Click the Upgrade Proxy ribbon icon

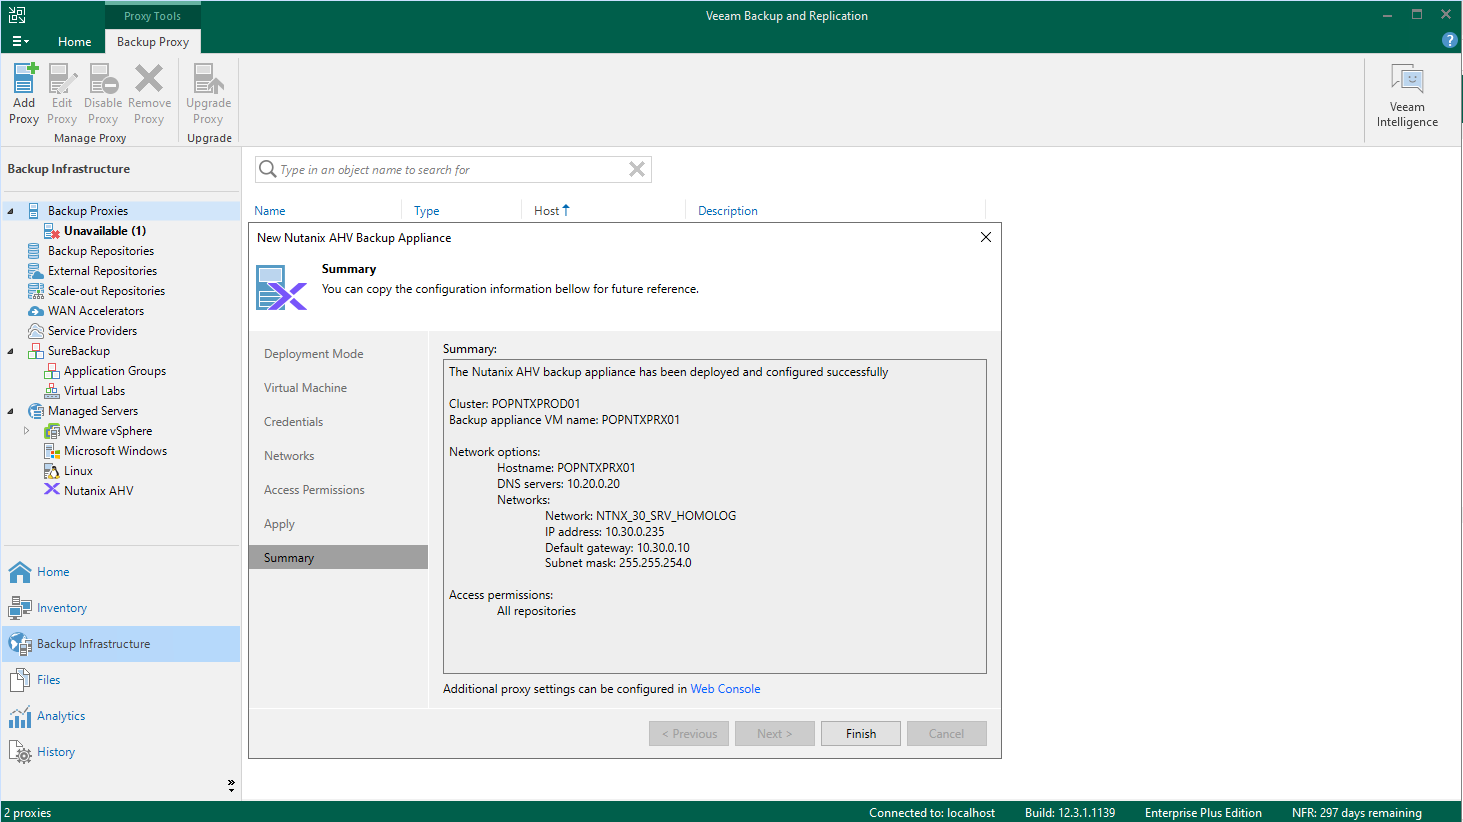pos(208,79)
